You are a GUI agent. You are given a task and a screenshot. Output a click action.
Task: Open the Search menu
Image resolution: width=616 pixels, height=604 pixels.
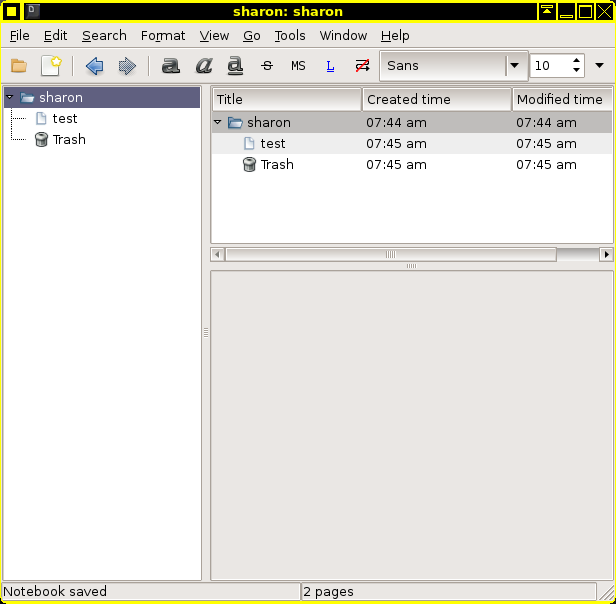pyautogui.click(x=104, y=36)
